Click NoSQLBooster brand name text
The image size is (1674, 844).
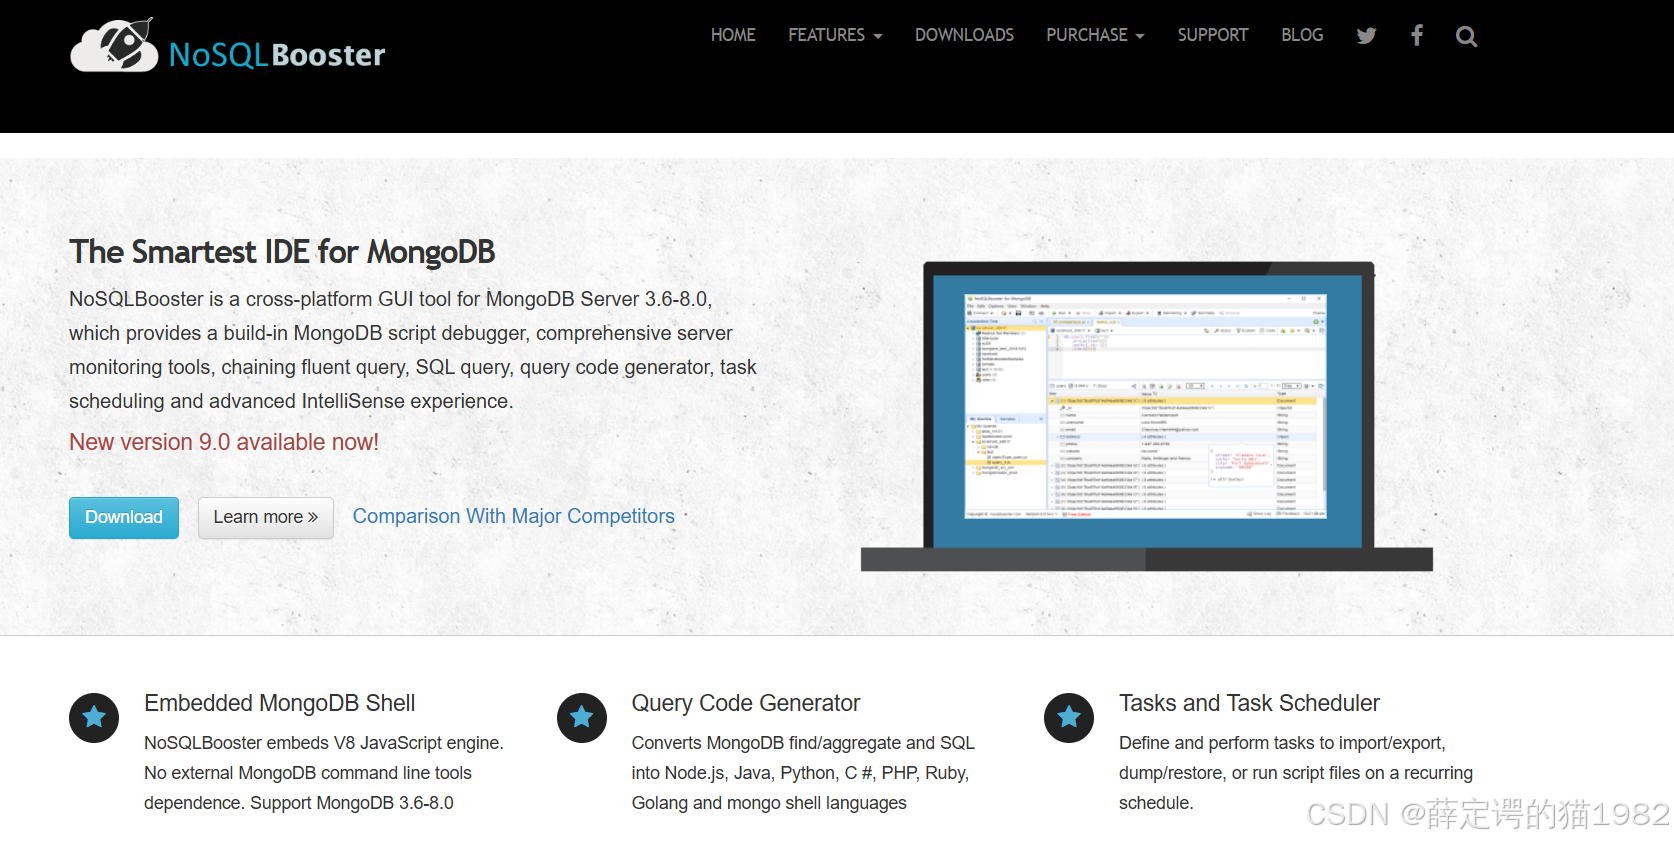[277, 54]
